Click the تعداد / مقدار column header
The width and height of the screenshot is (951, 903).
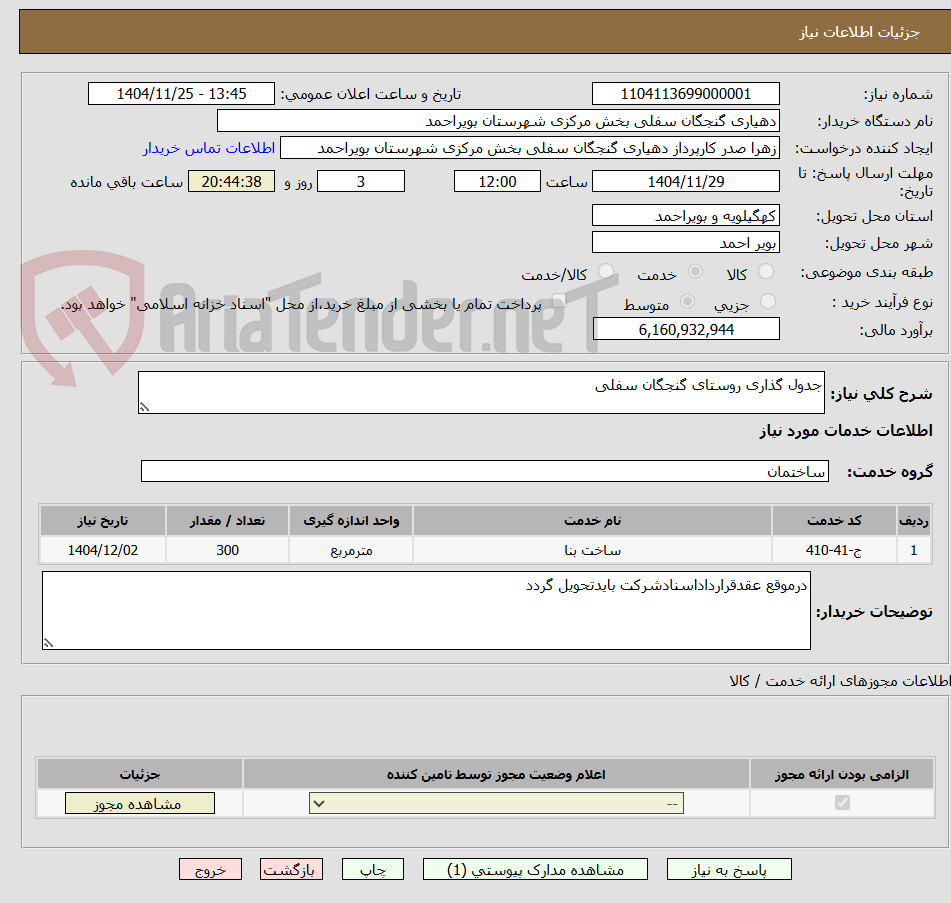(227, 520)
